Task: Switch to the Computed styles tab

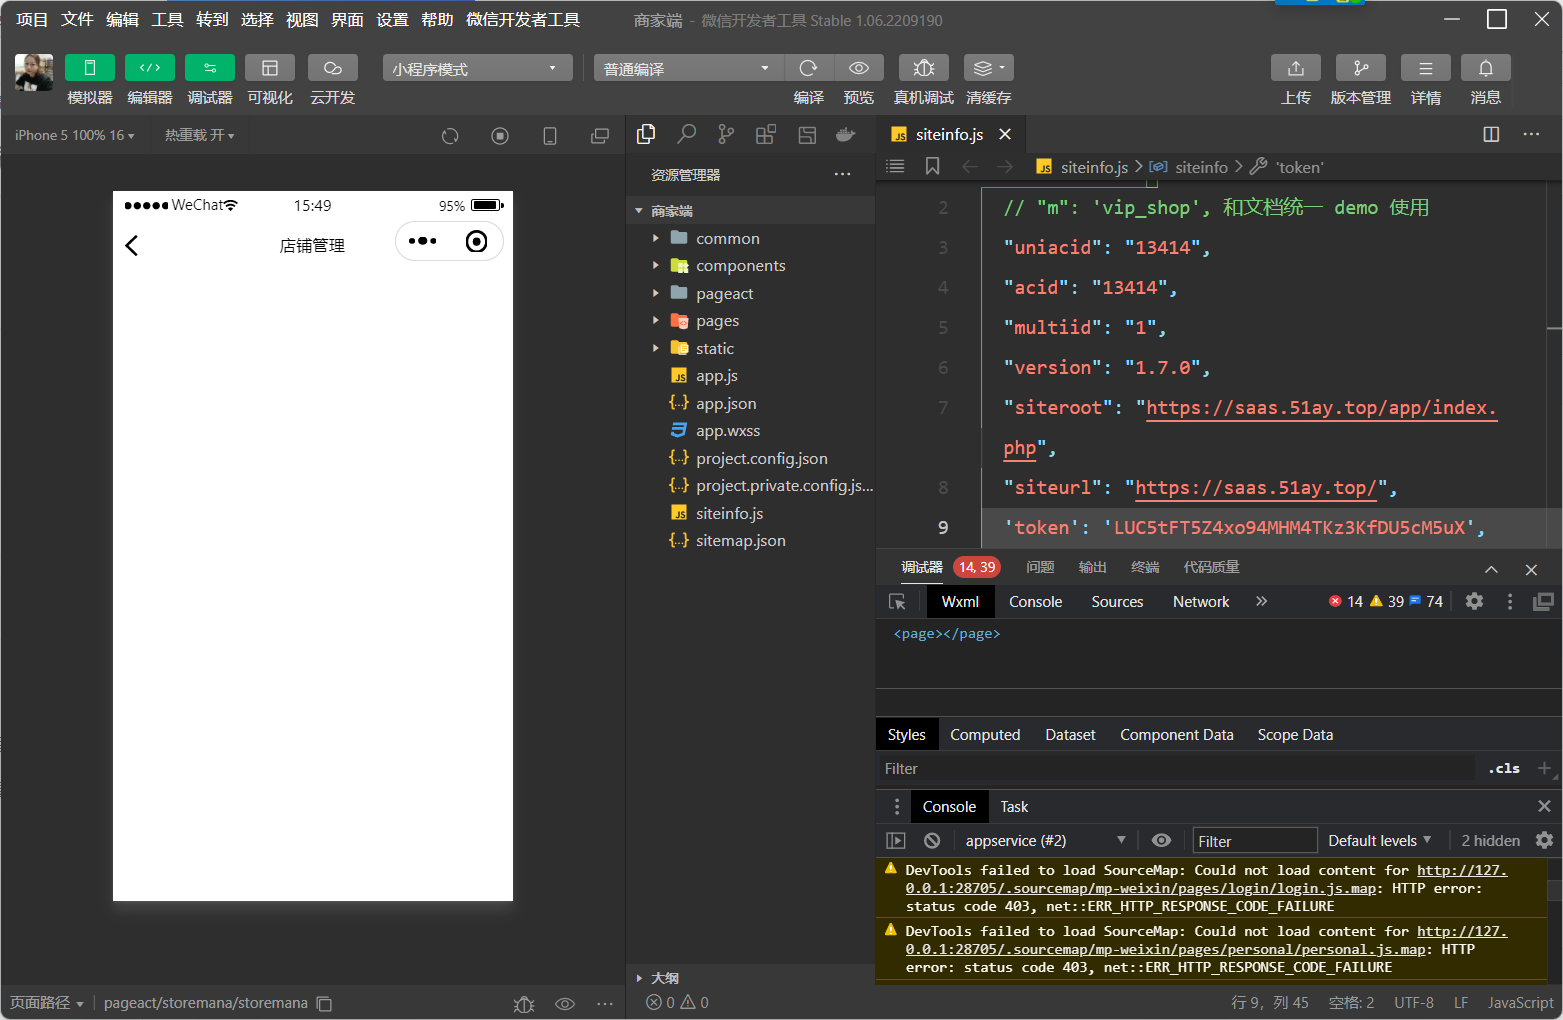Action: coord(985,735)
